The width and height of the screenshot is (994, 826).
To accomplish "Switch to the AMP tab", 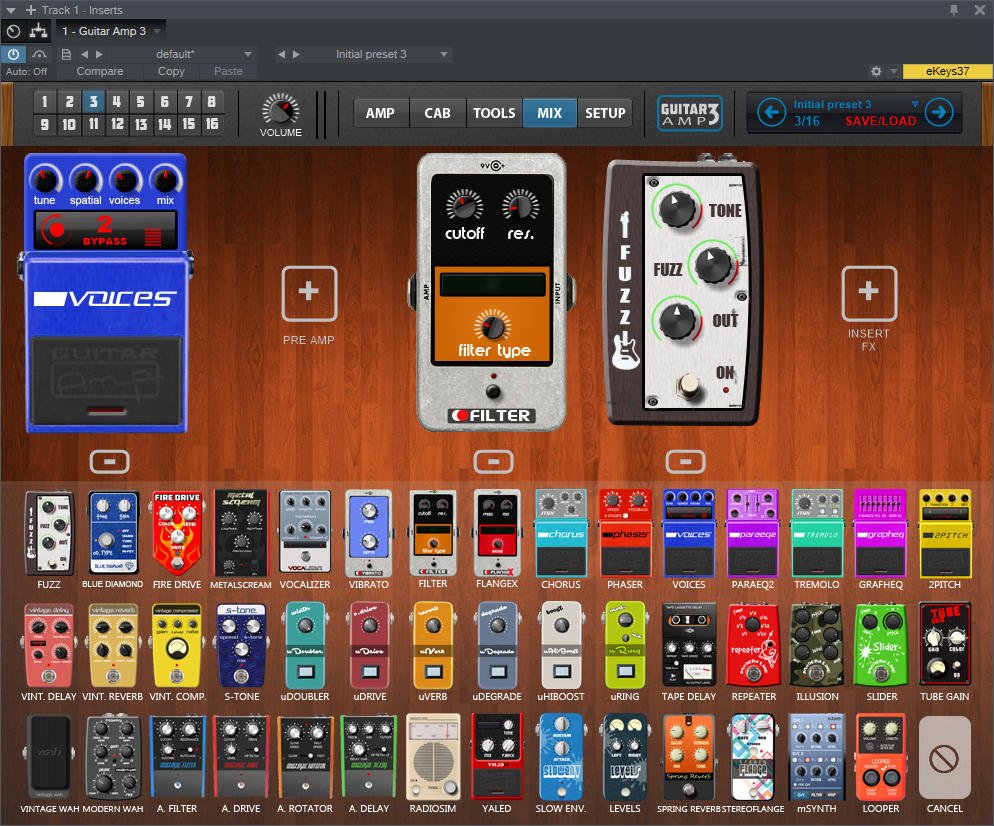I will (380, 113).
